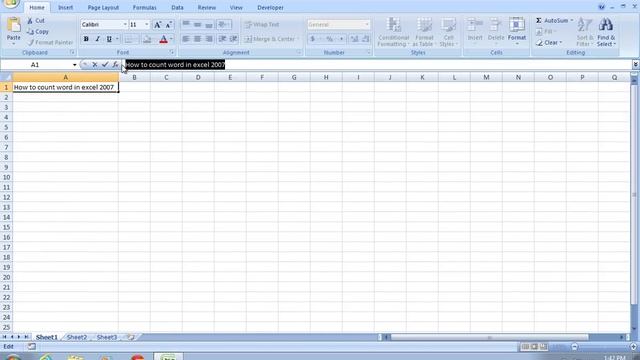Screen dimensions: 640x360
Task: Open the Name Box dropdown arrow
Action: [x=74, y=65]
